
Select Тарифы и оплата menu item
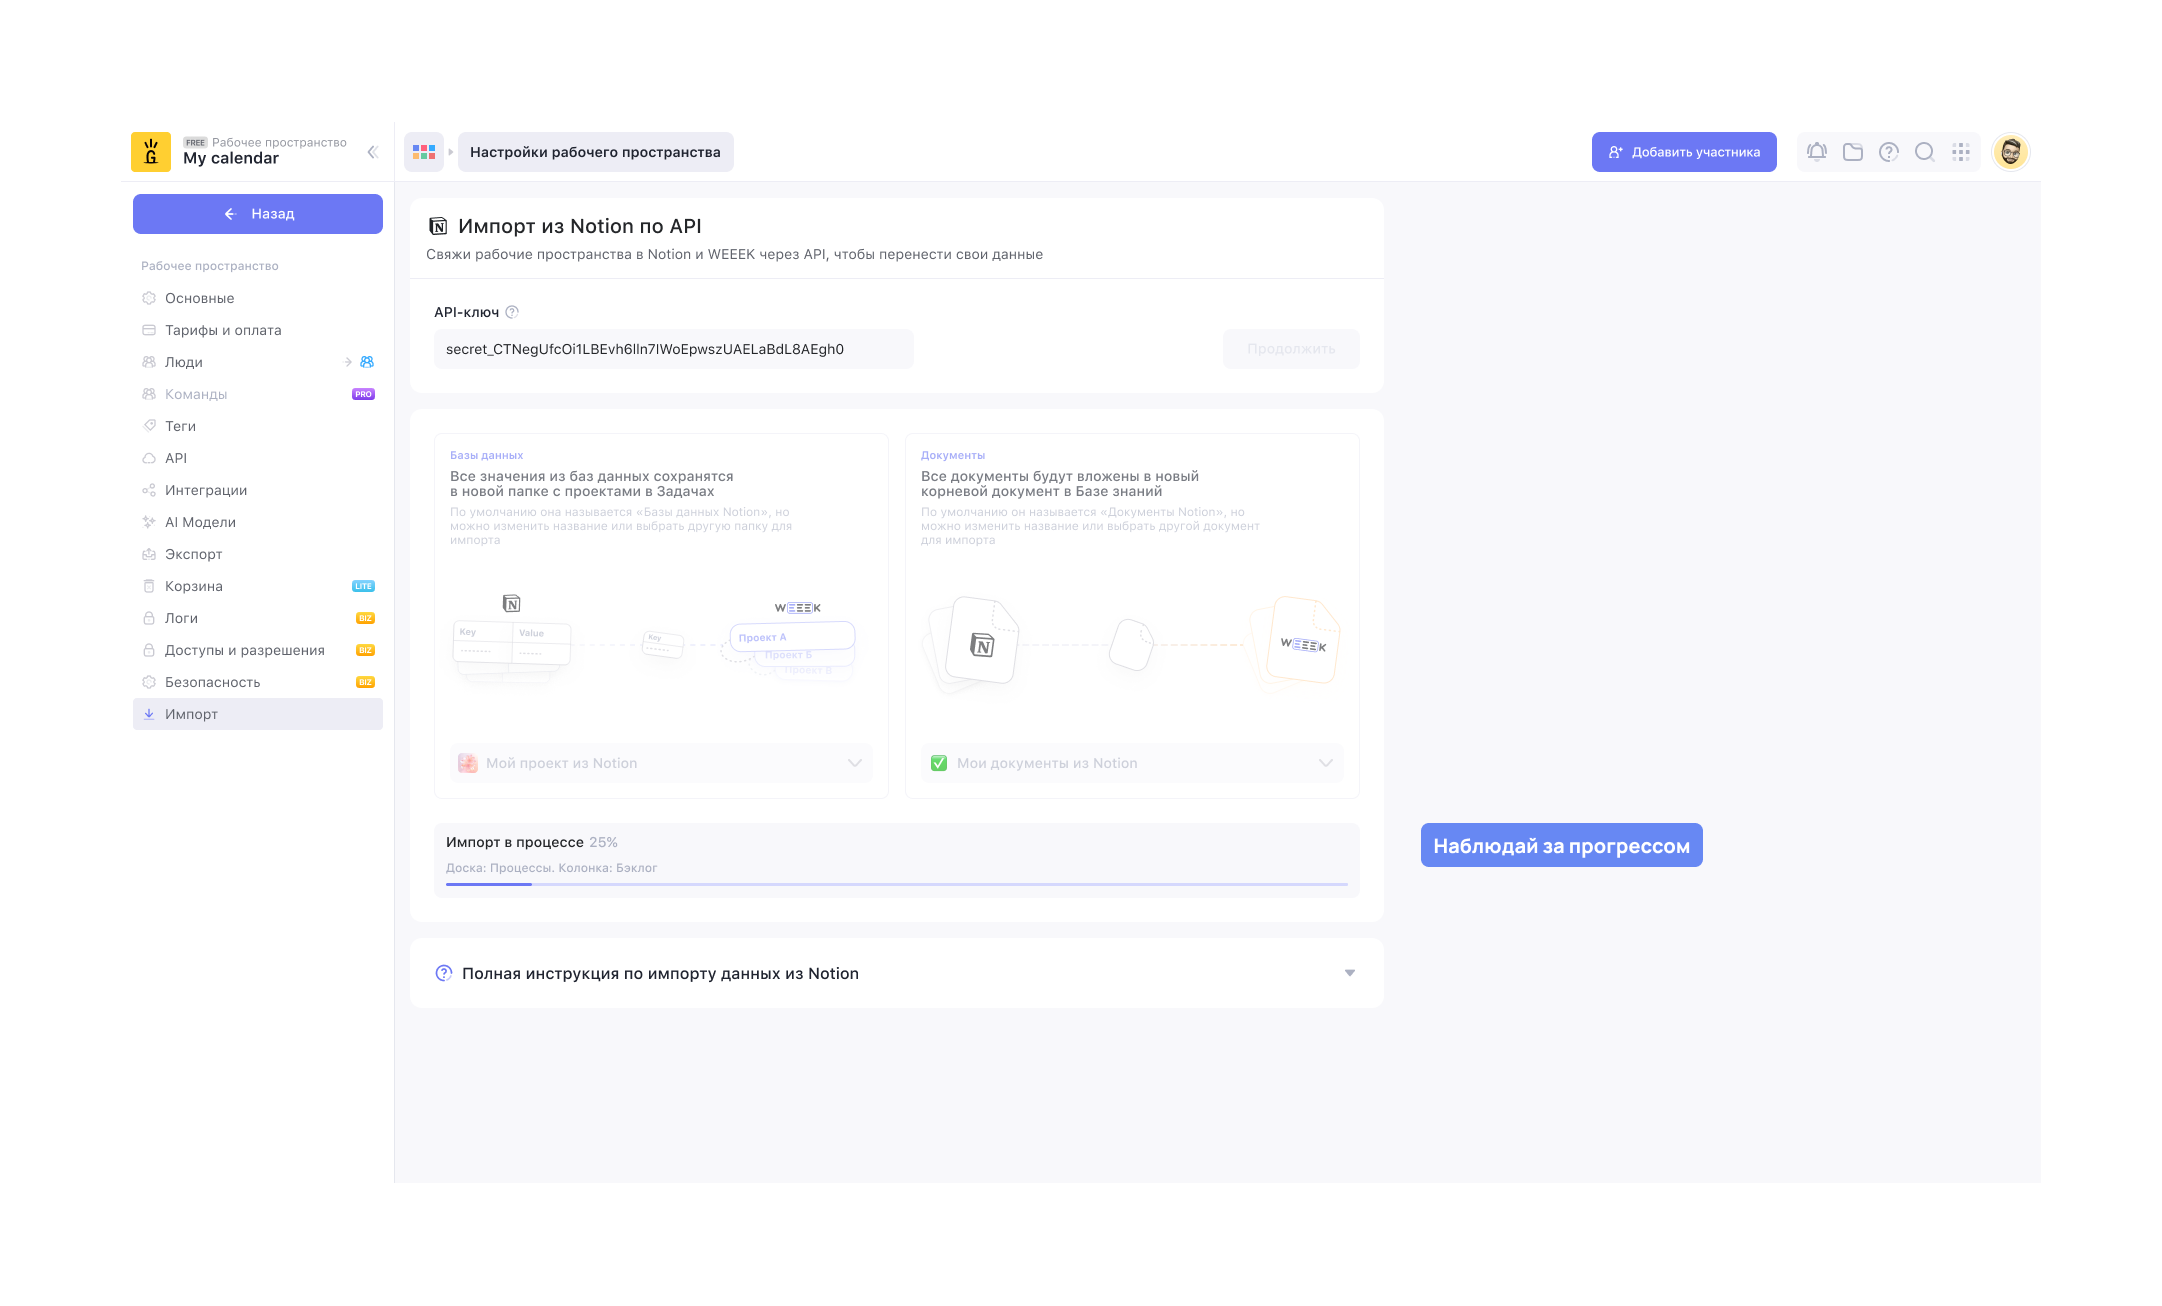tap(223, 330)
